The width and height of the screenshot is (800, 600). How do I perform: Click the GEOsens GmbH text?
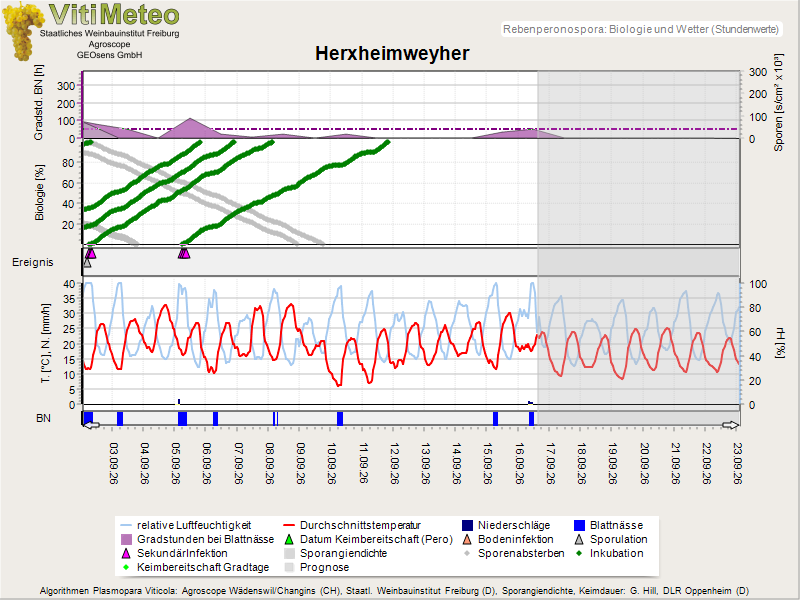pos(110,55)
